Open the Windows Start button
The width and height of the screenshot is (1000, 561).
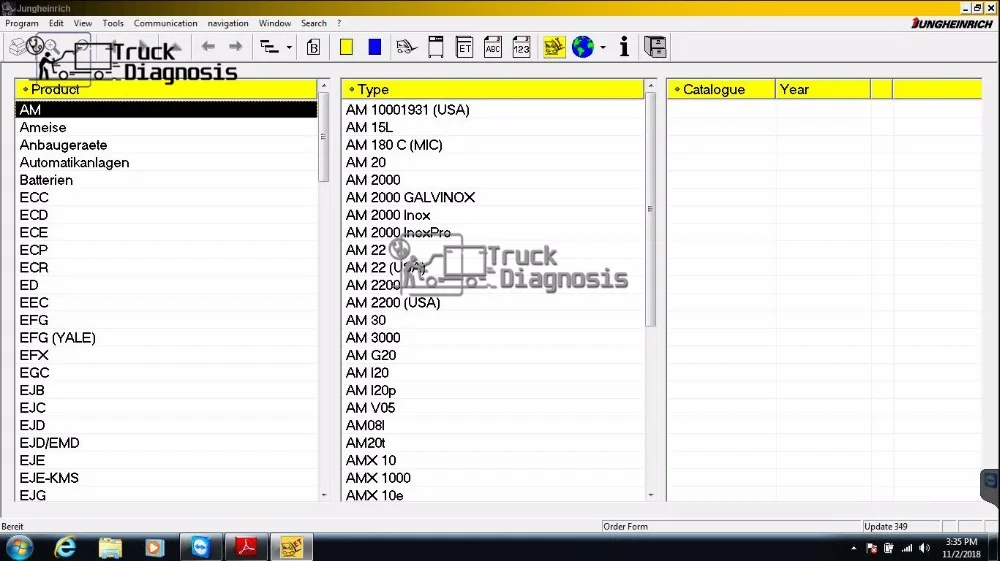(20, 547)
